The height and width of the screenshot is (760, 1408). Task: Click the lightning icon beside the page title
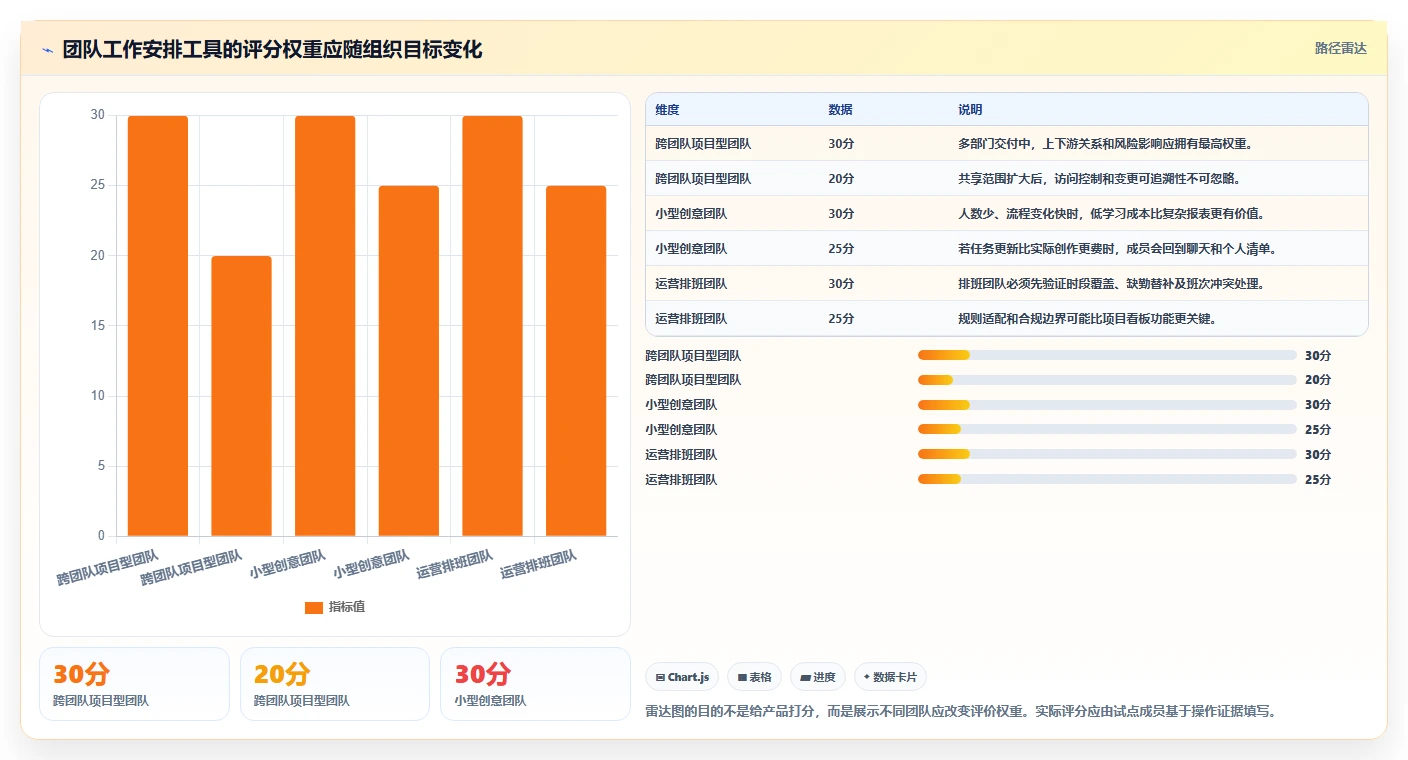click(x=47, y=50)
